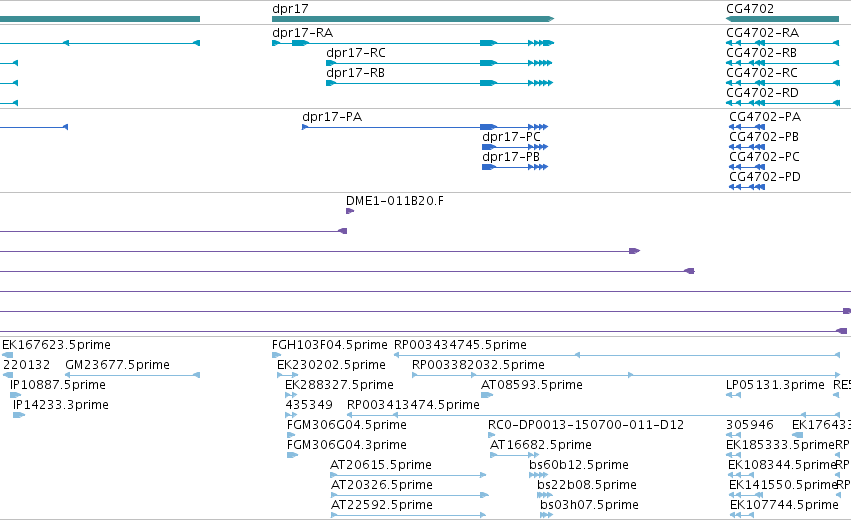The width and height of the screenshot is (851, 520).
Task: Click the FGM306G04.3prime EST
Action: pyautogui.click(x=293, y=455)
